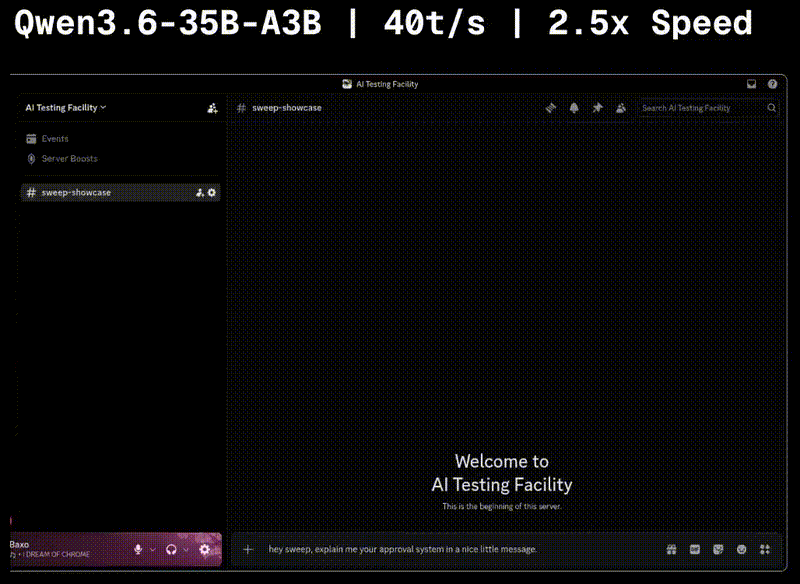Click the AI Testing Facility title bar text
The height and width of the screenshot is (584, 800).
pyautogui.click(x=387, y=84)
